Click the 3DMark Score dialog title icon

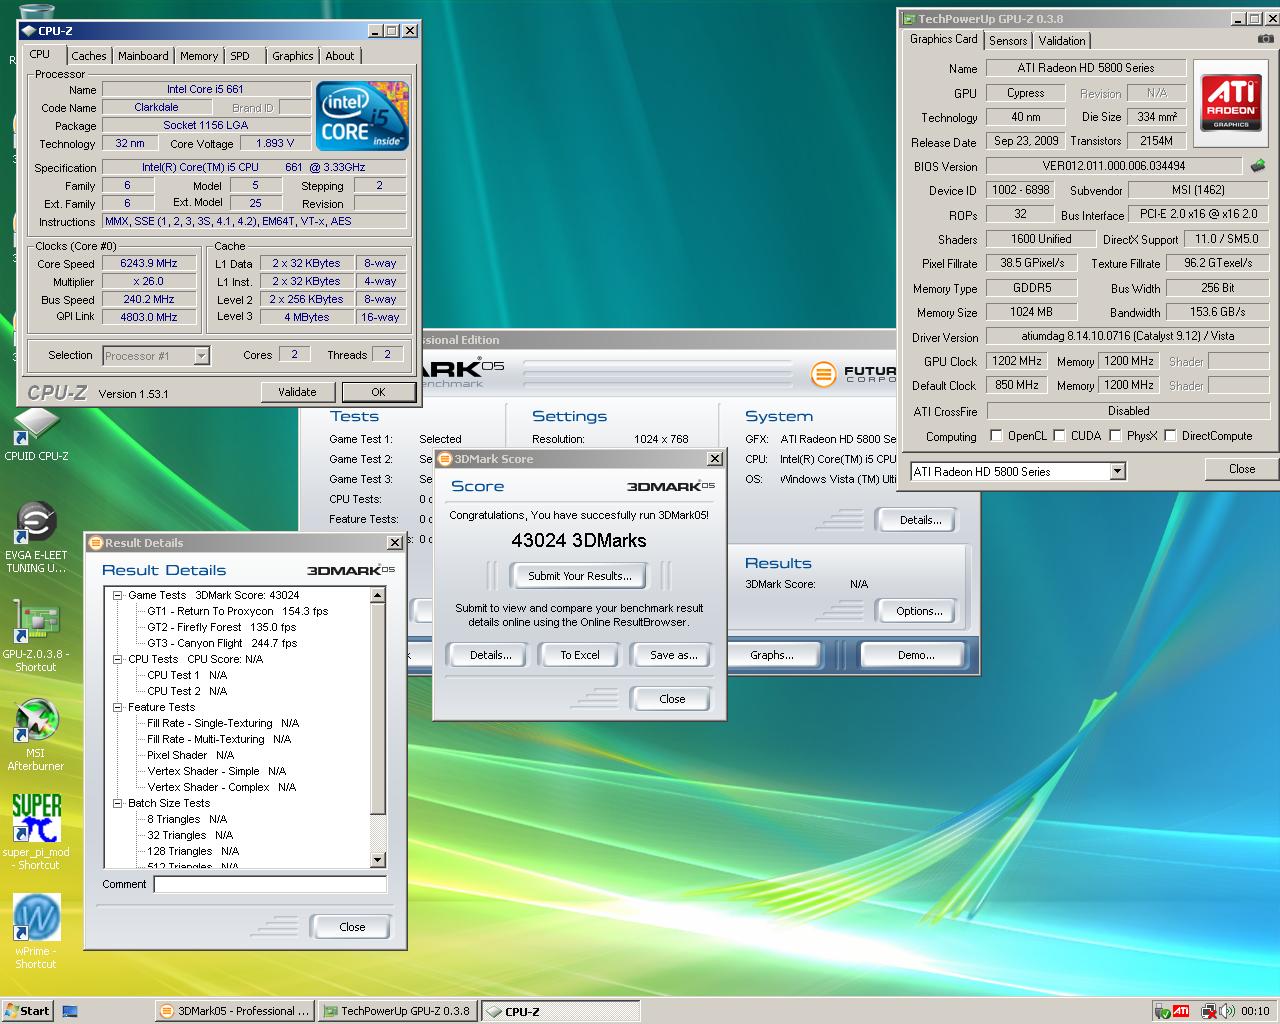pos(445,459)
